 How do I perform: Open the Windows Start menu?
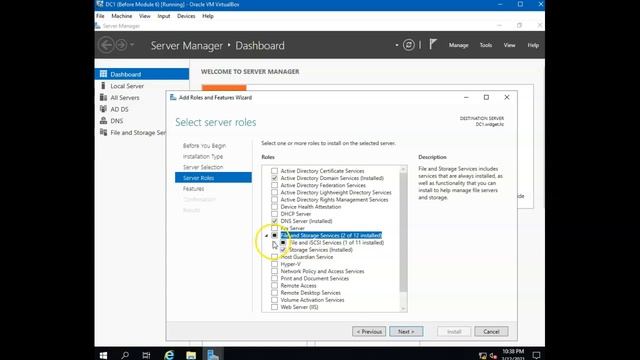click(103, 355)
